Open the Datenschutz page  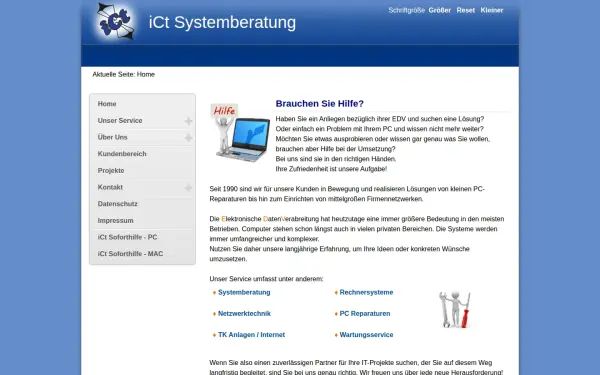117,204
